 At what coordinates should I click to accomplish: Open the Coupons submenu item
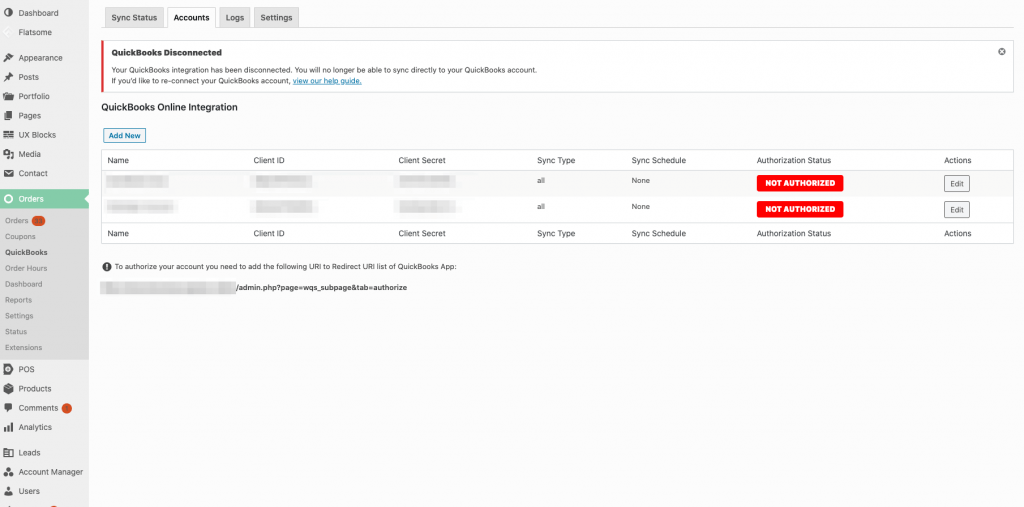pos(20,237)
